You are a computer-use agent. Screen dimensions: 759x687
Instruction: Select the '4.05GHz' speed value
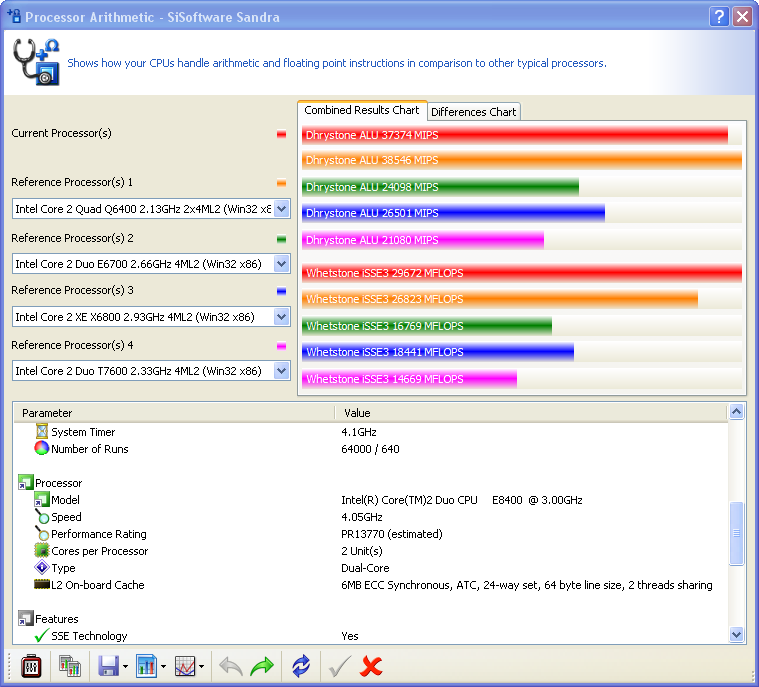click(x=362, y=517)
